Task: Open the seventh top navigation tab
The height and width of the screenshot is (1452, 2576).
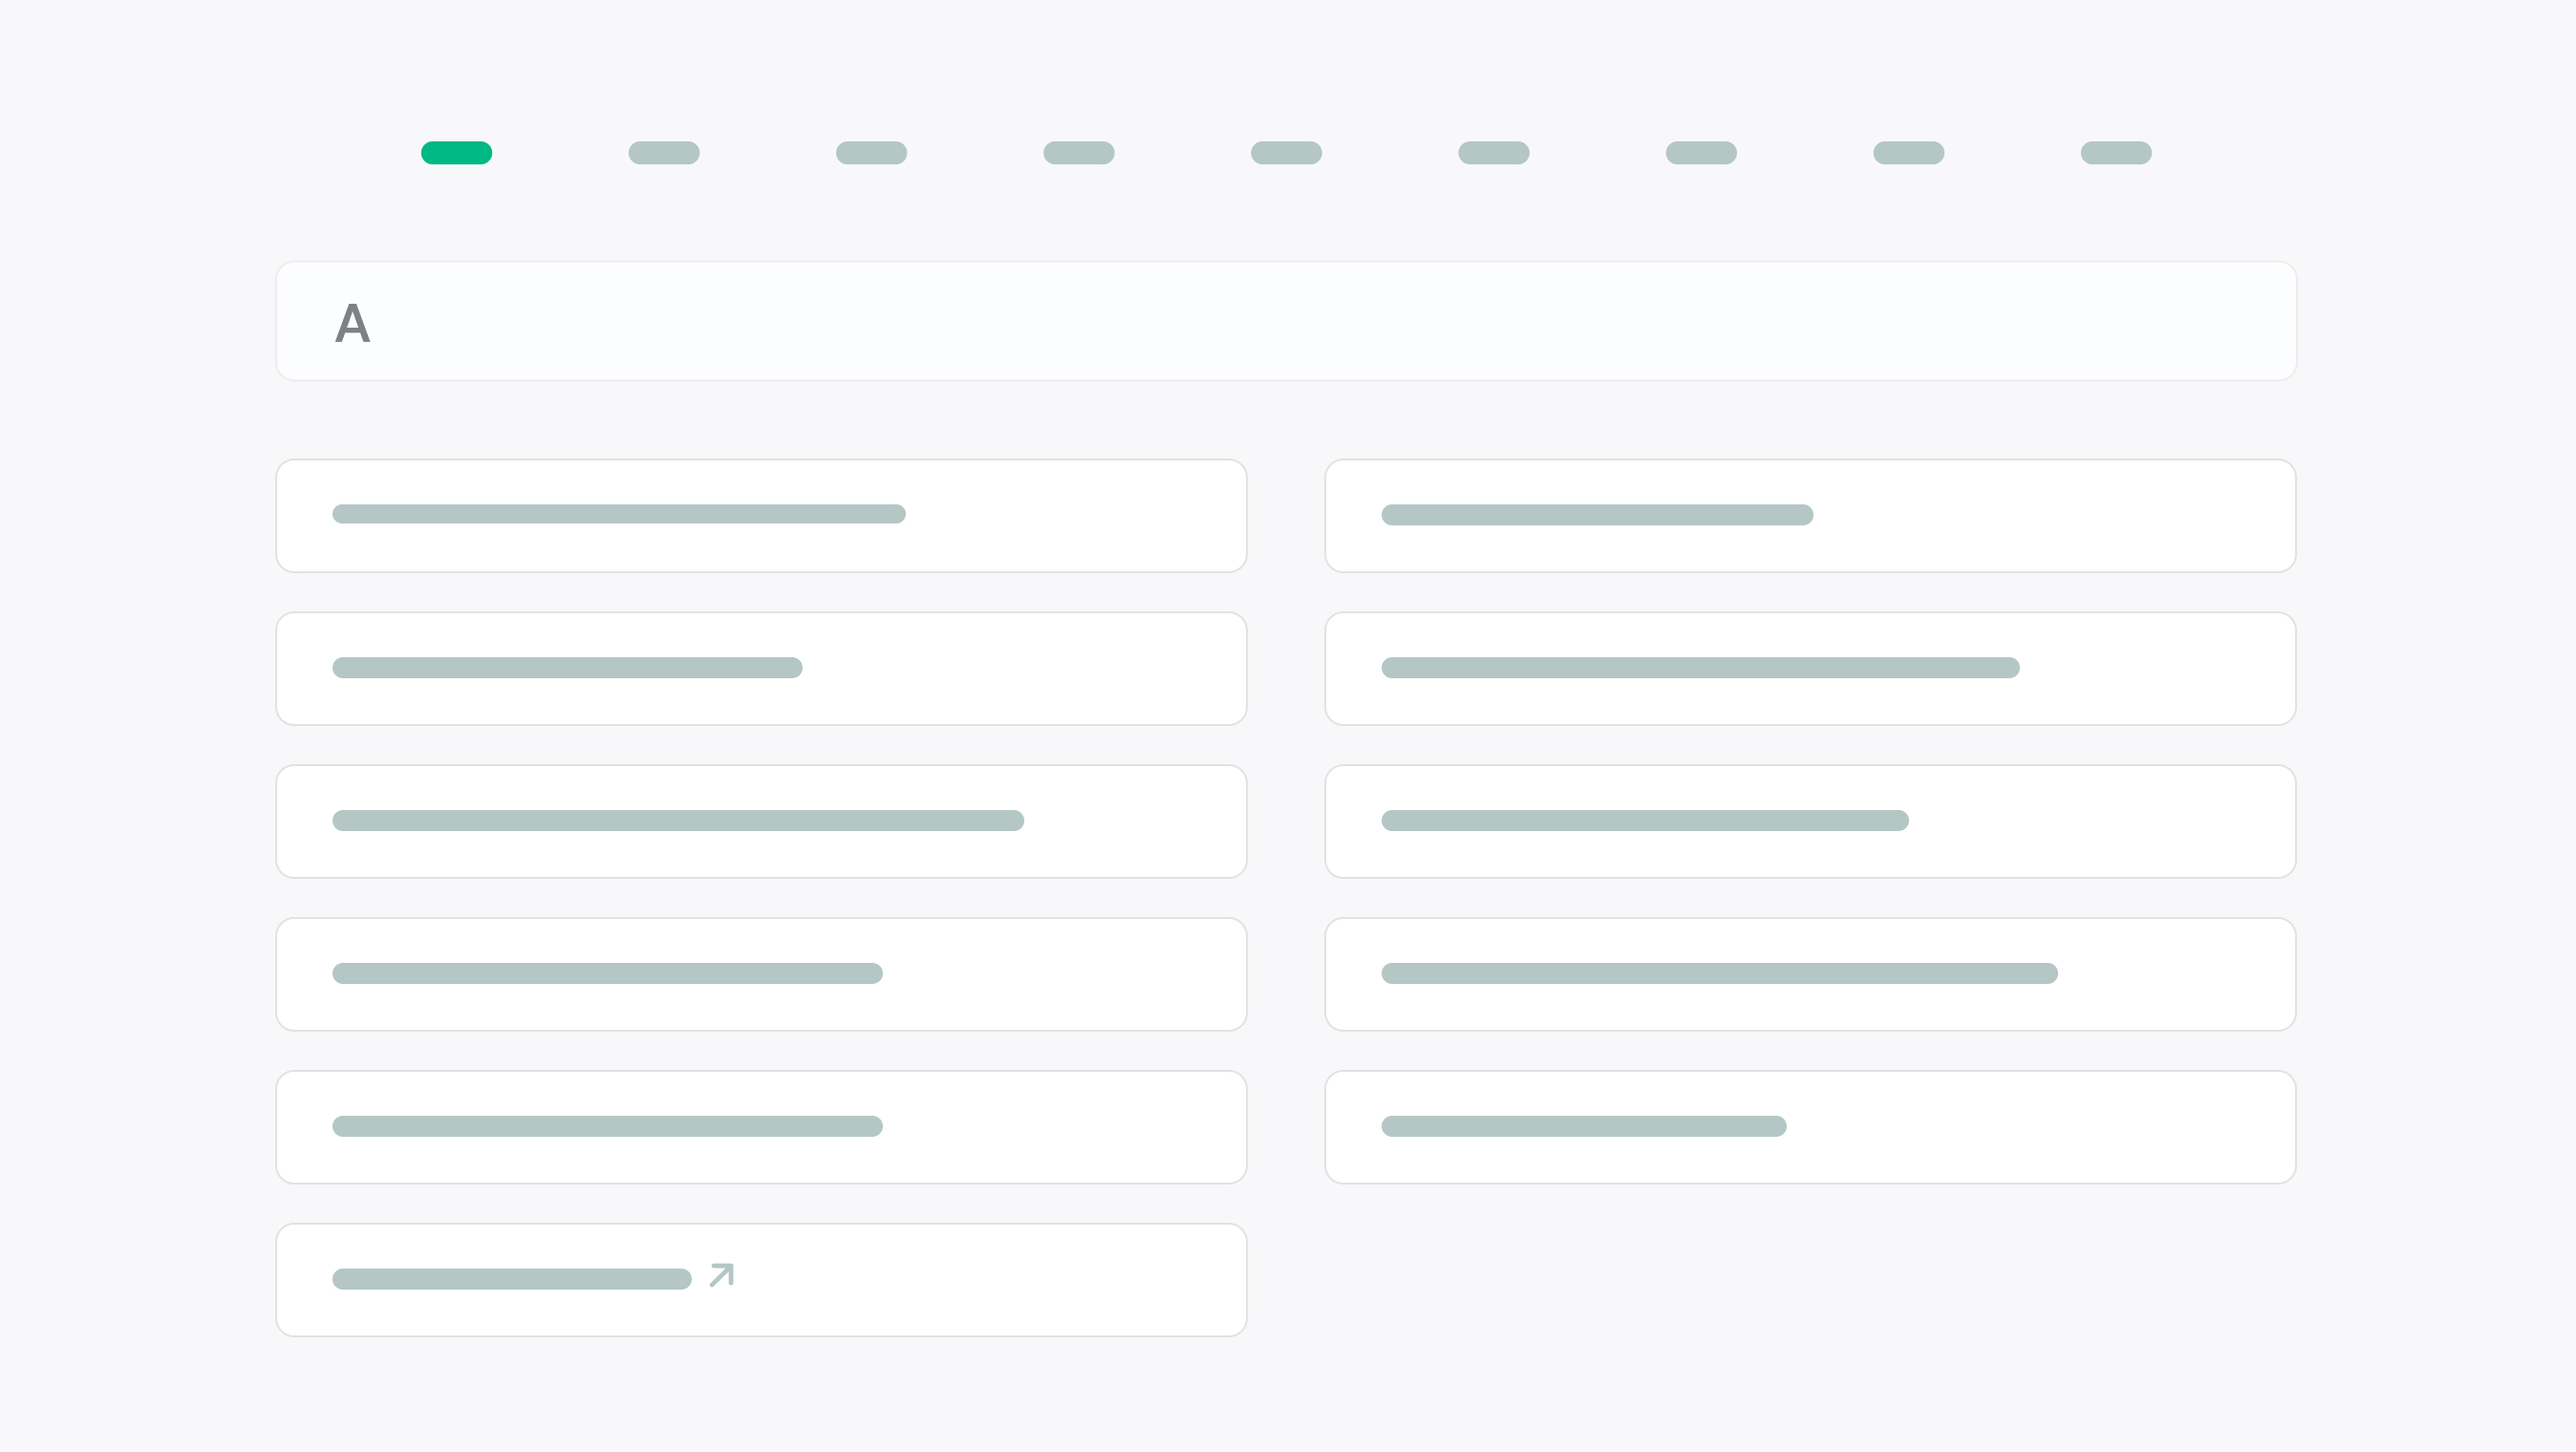Action: [1701, 153]
